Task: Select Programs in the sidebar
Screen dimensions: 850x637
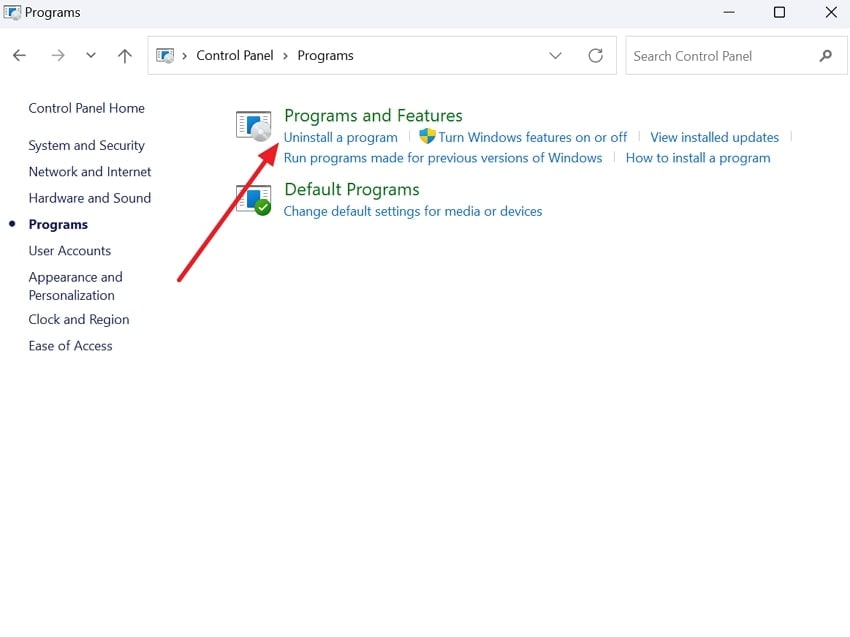Action: [x=58, y=224]
